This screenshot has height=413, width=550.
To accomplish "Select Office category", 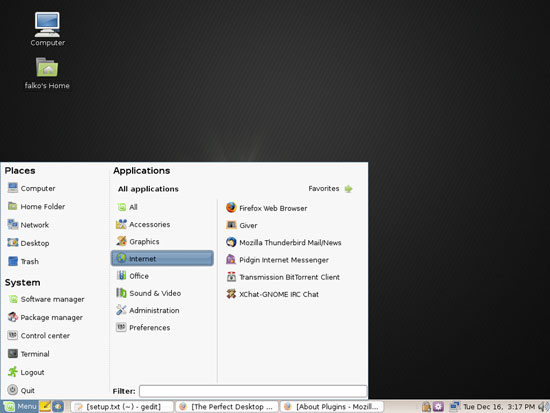I will click(x=162, y=275).
